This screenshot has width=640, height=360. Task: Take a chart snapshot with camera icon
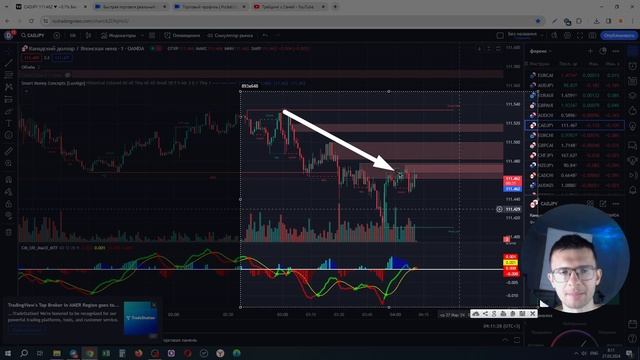[593, 36]
